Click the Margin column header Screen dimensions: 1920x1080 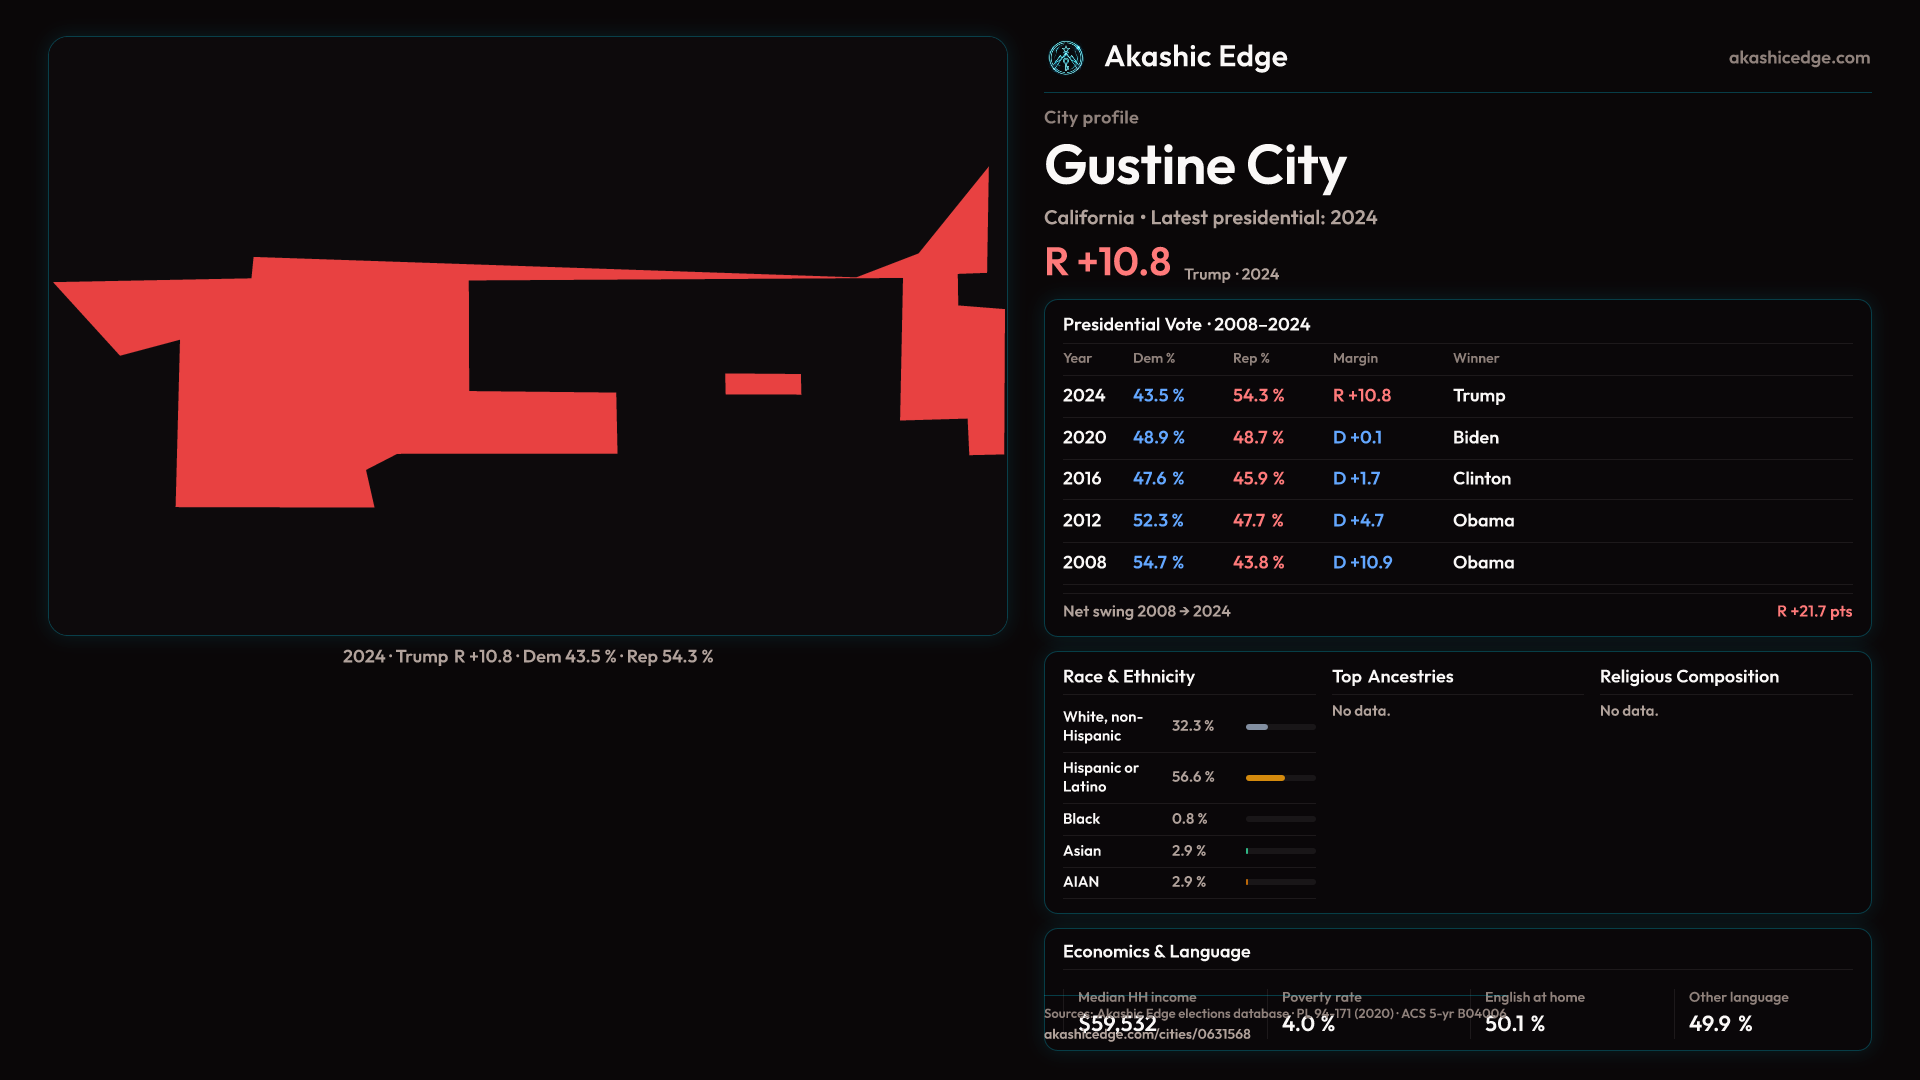coord(1354,358)
